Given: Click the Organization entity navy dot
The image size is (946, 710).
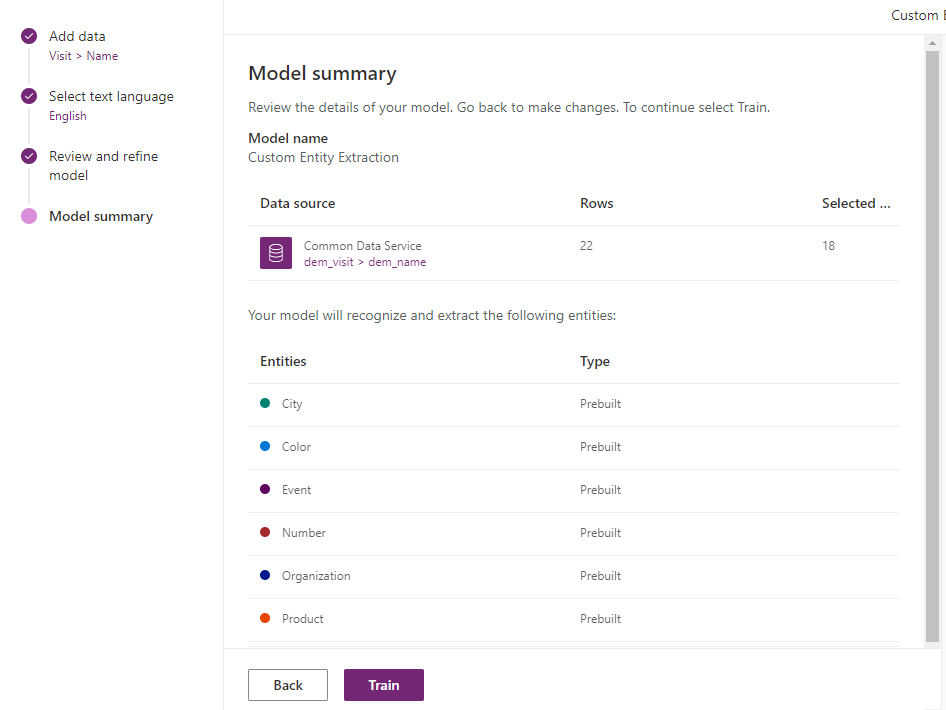Looking at the screenshot, I should pyautogui.click(x=265, y=575).
